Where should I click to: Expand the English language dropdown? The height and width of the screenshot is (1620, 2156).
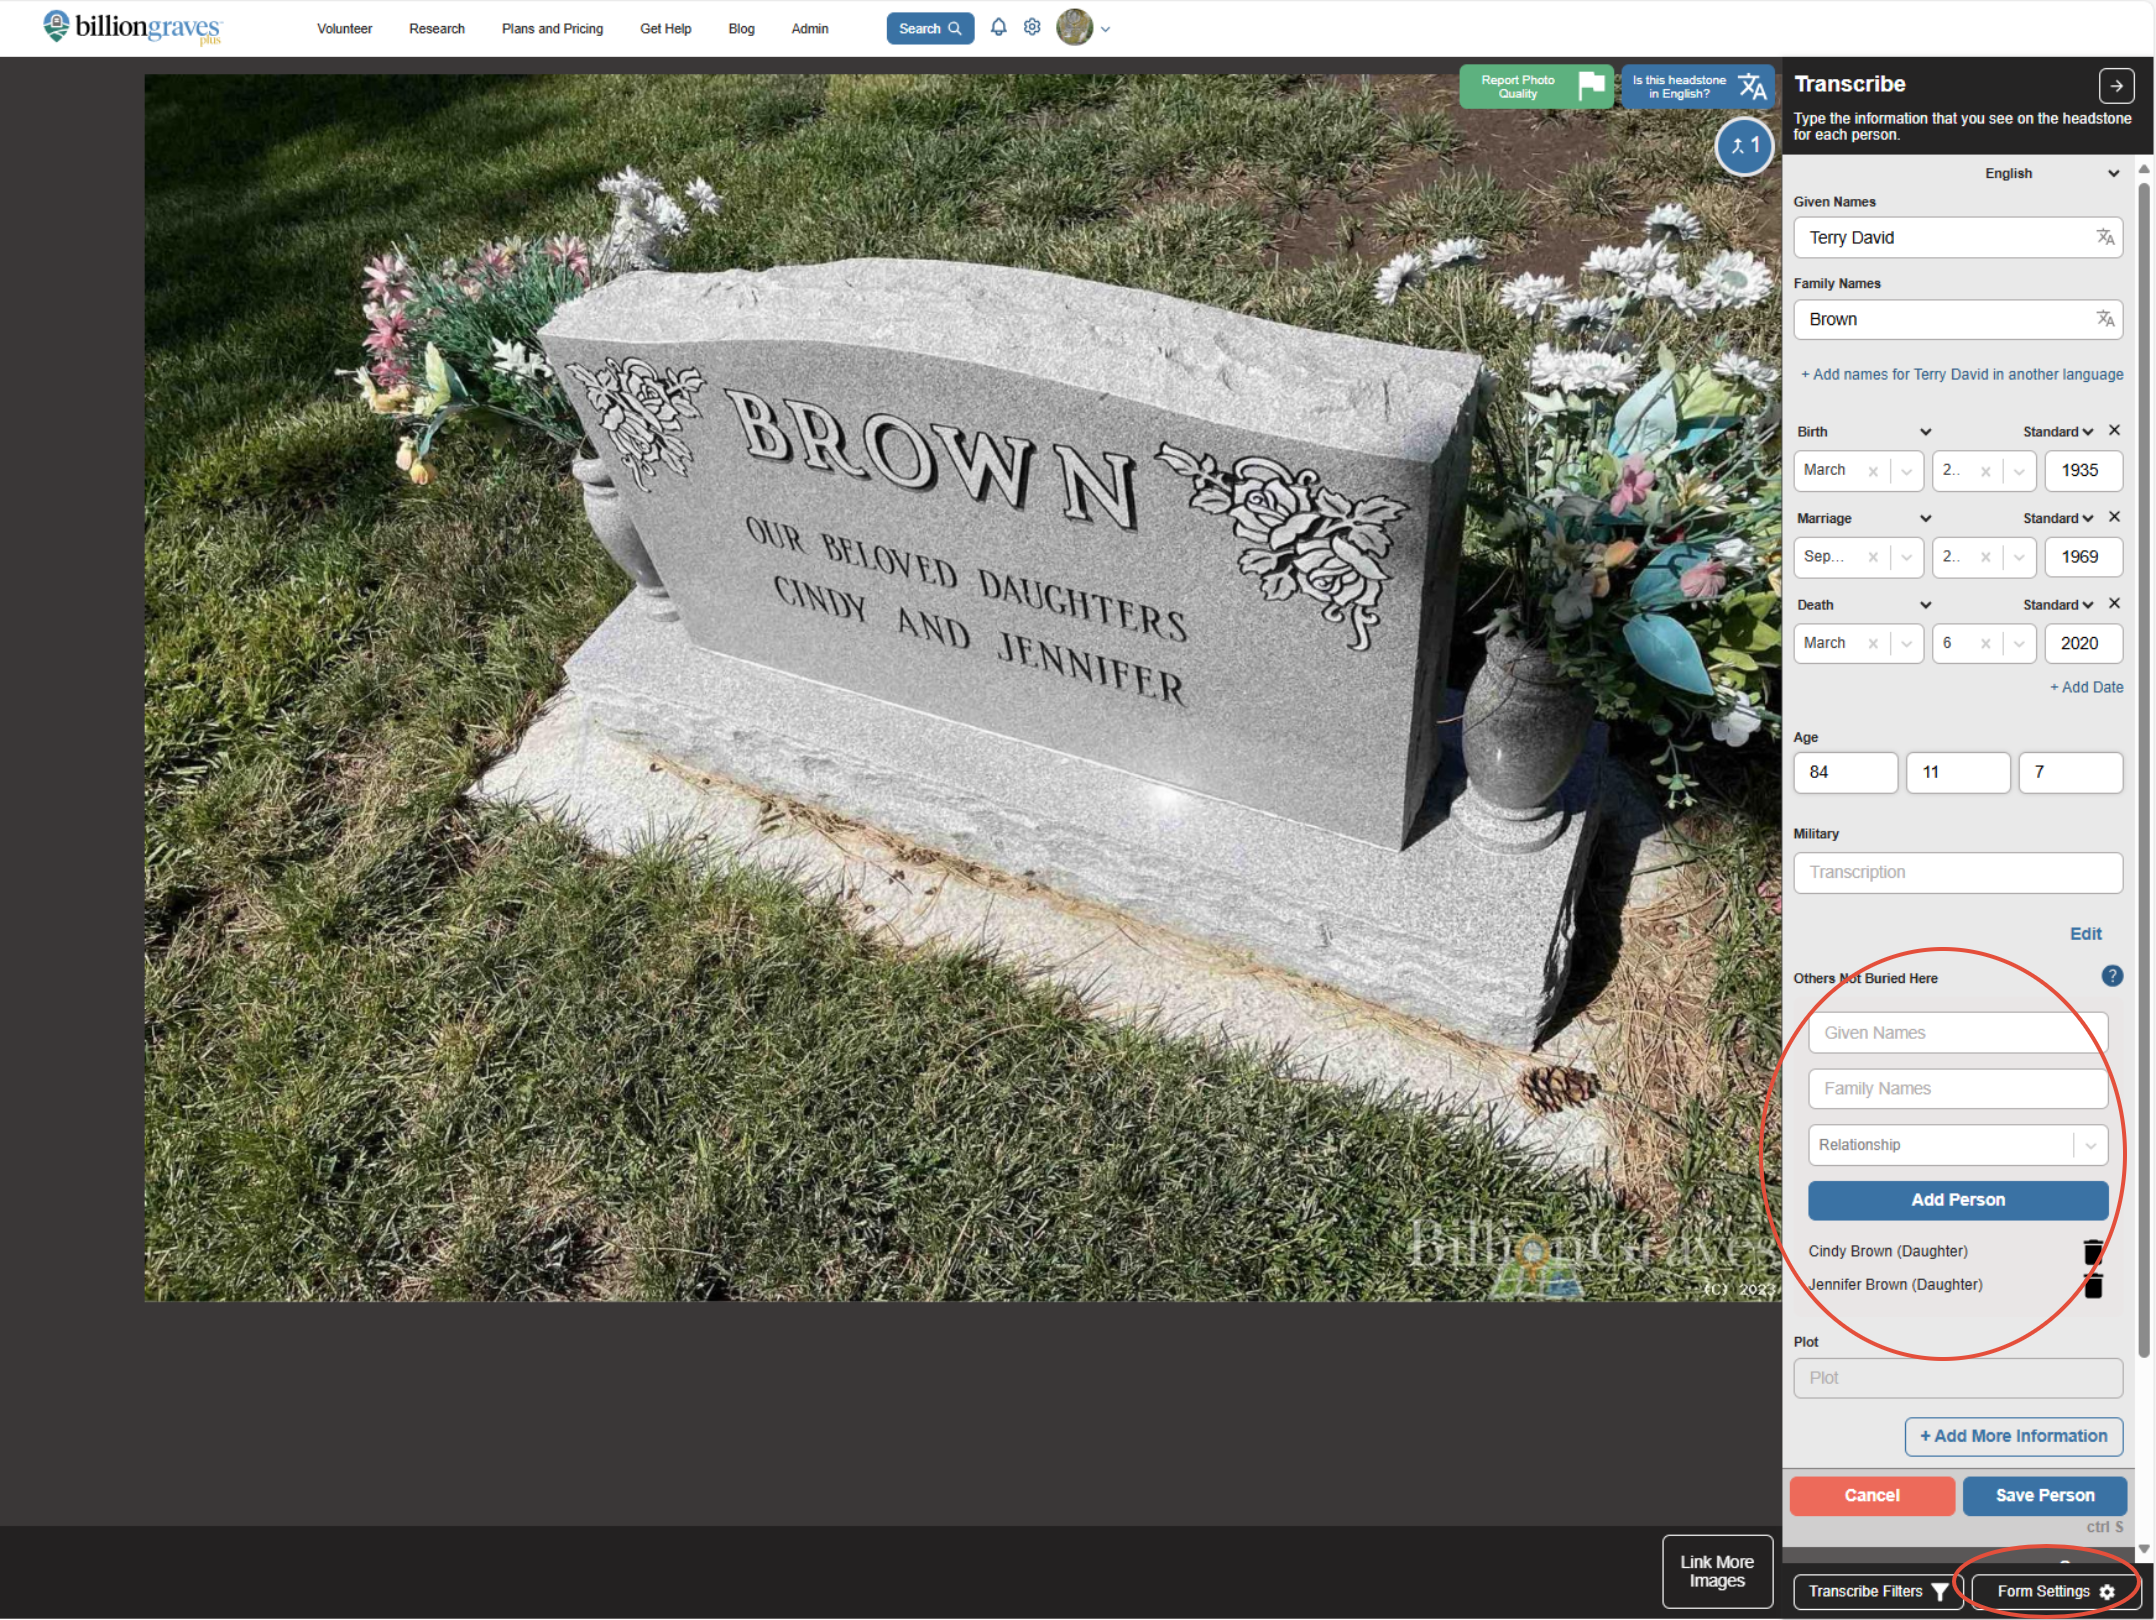(x=2113, y=173)
